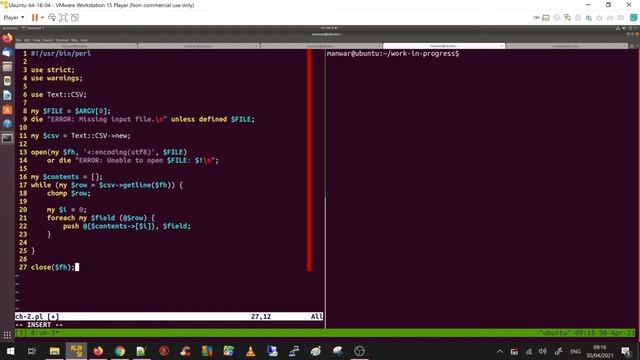This screenshot has height=360, width=640.
Task: Click the 'use Text::CSV;' line in vim
Action: [59, 95]
